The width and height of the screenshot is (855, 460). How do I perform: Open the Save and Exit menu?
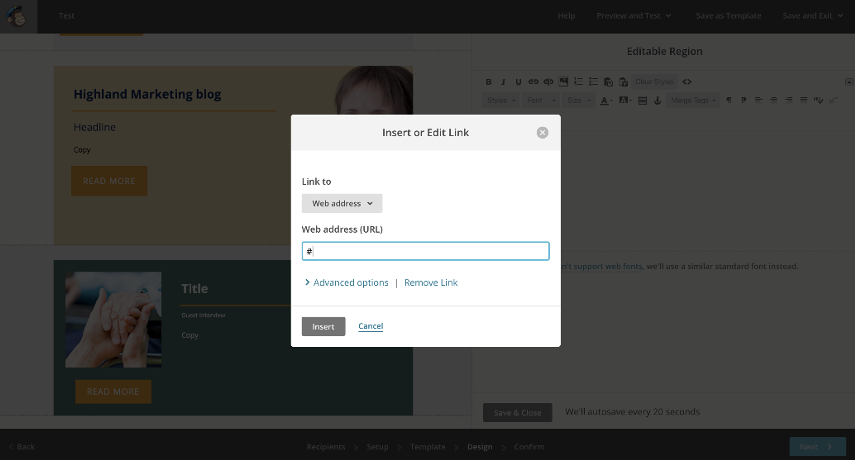coord(813,16)
